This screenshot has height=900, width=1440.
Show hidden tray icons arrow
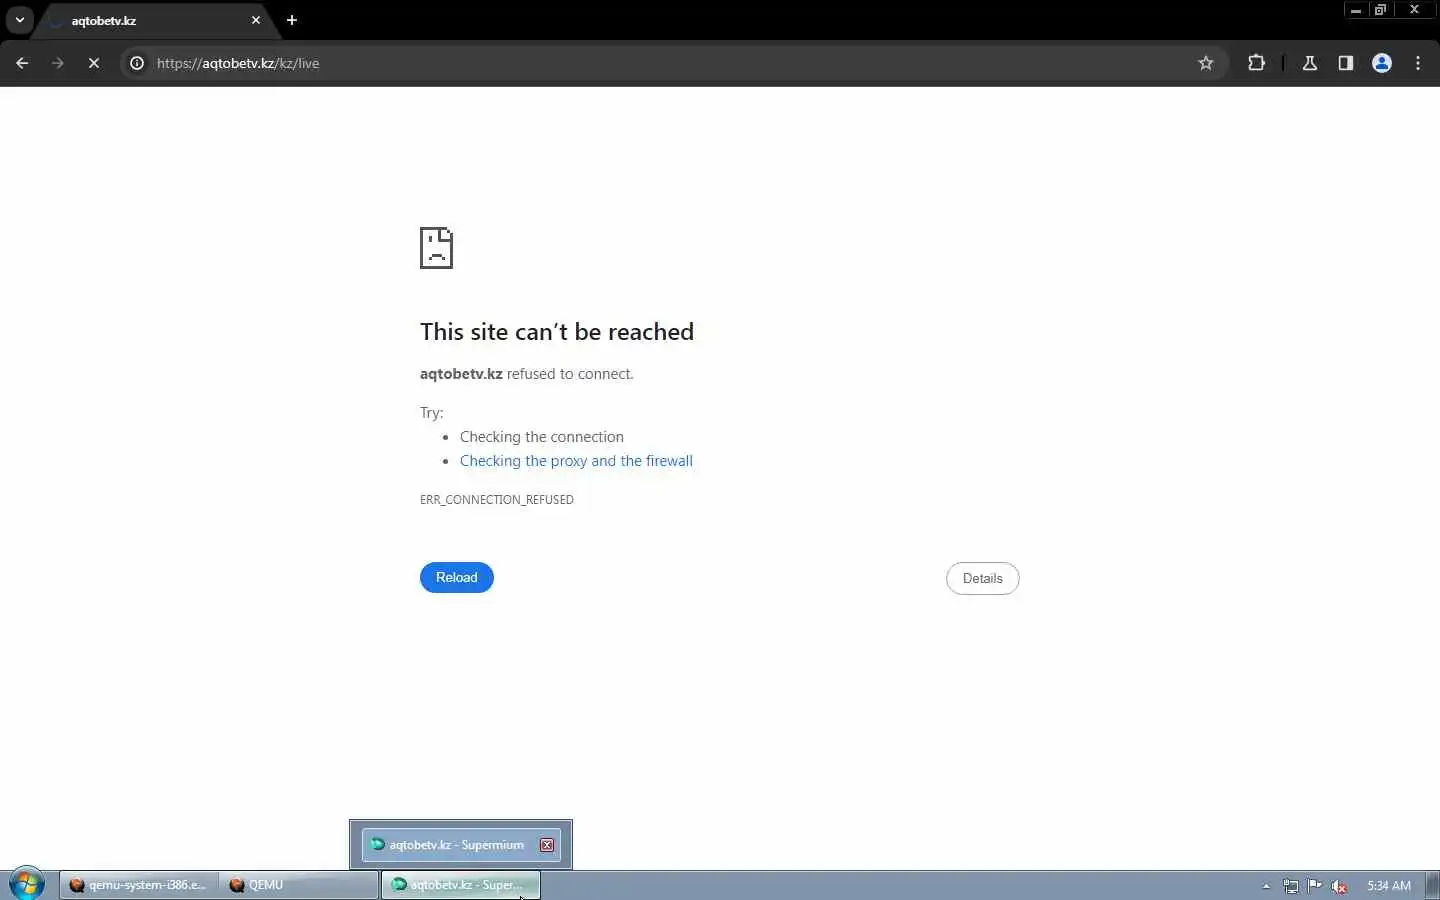pos(1266,886)
